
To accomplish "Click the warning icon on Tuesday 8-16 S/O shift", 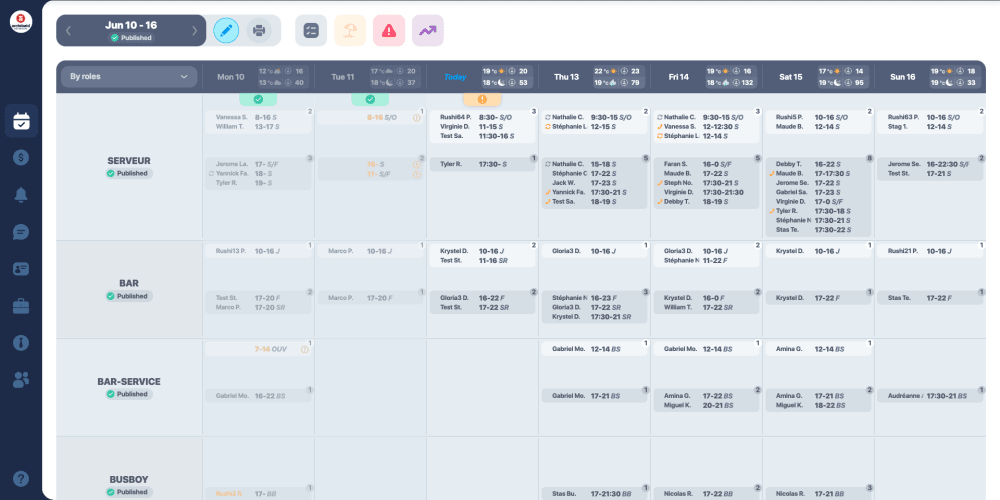I will (x=416, y=118).
